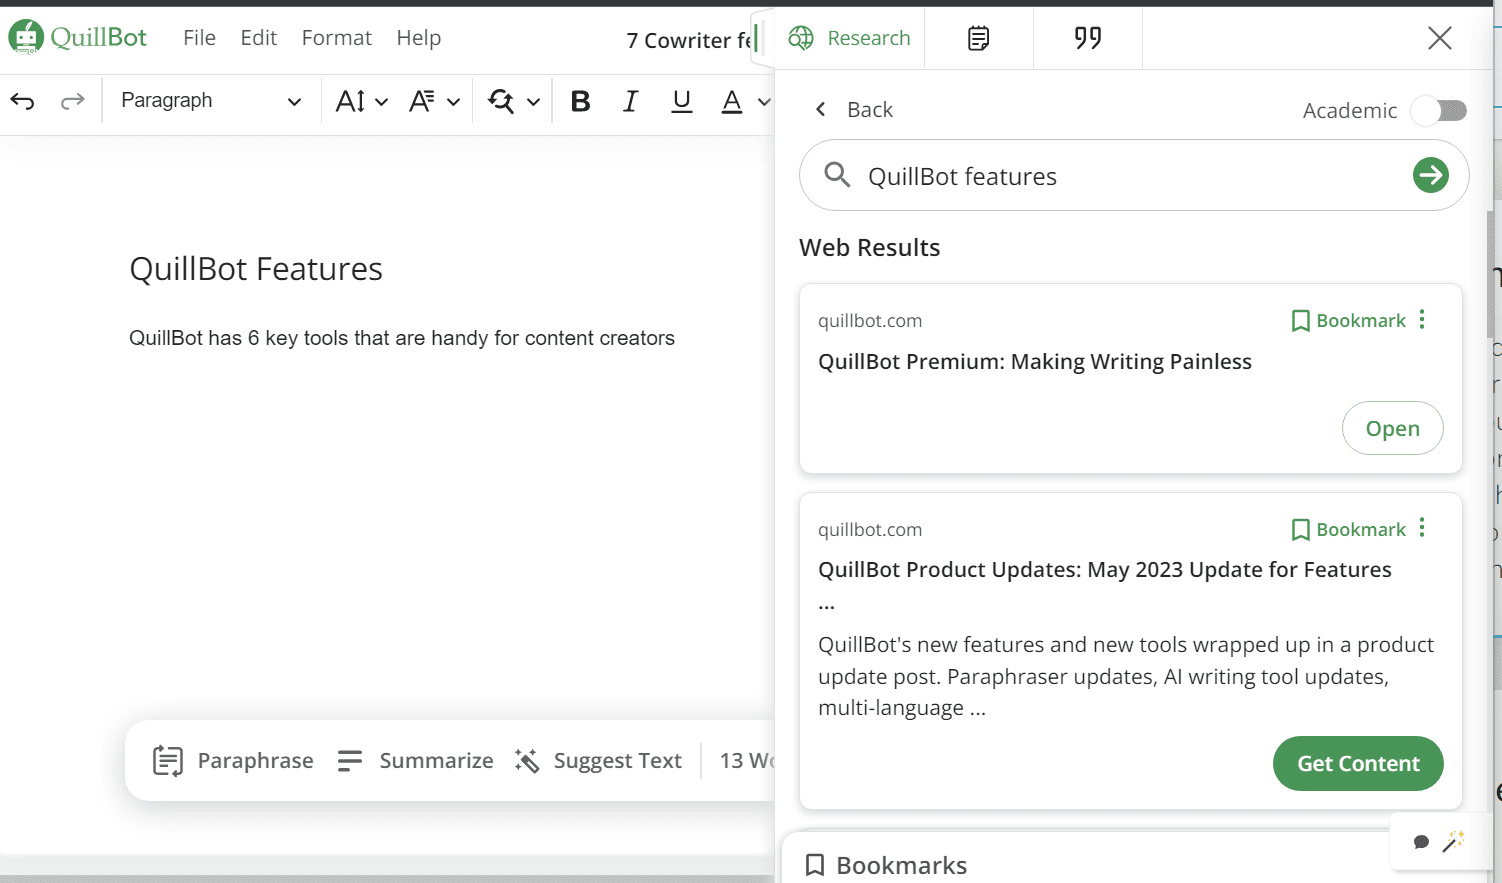The image size is (1502, 883).
Task: Expand the font size dropdown arrow
Action: (381, 102)
